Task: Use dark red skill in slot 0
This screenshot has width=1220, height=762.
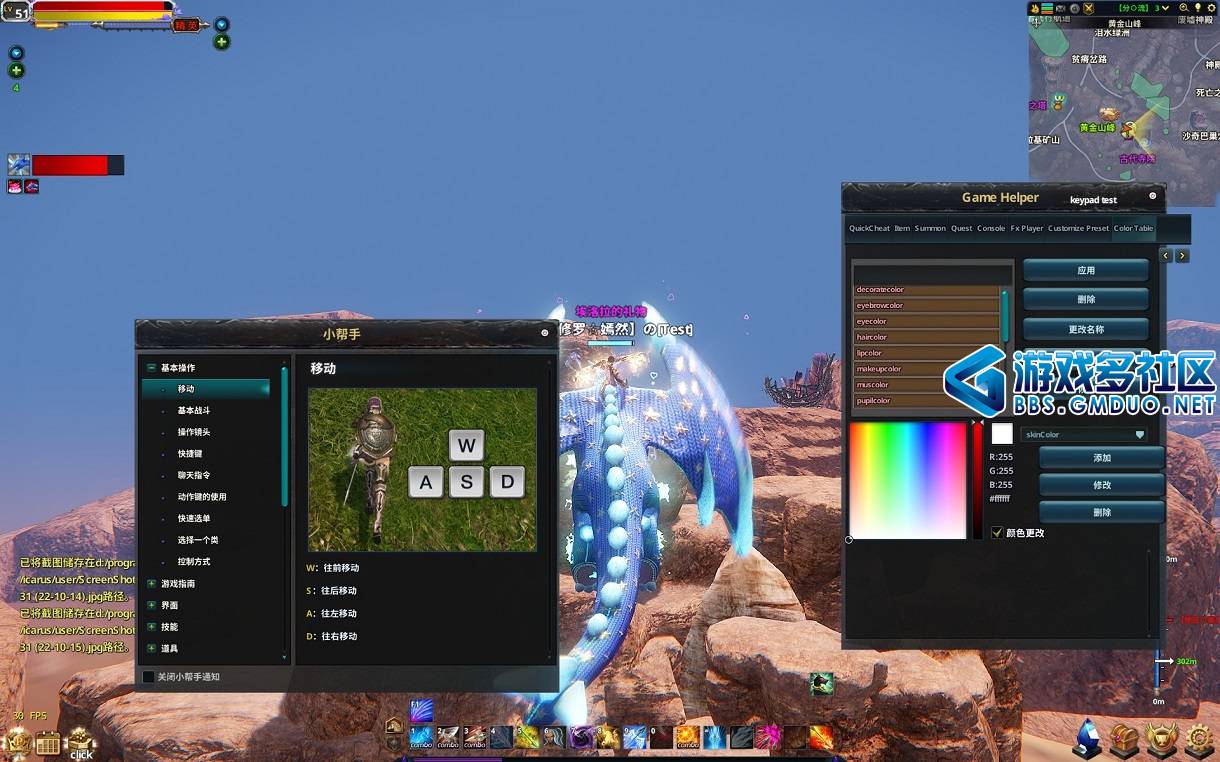Action: pos(662,737)
